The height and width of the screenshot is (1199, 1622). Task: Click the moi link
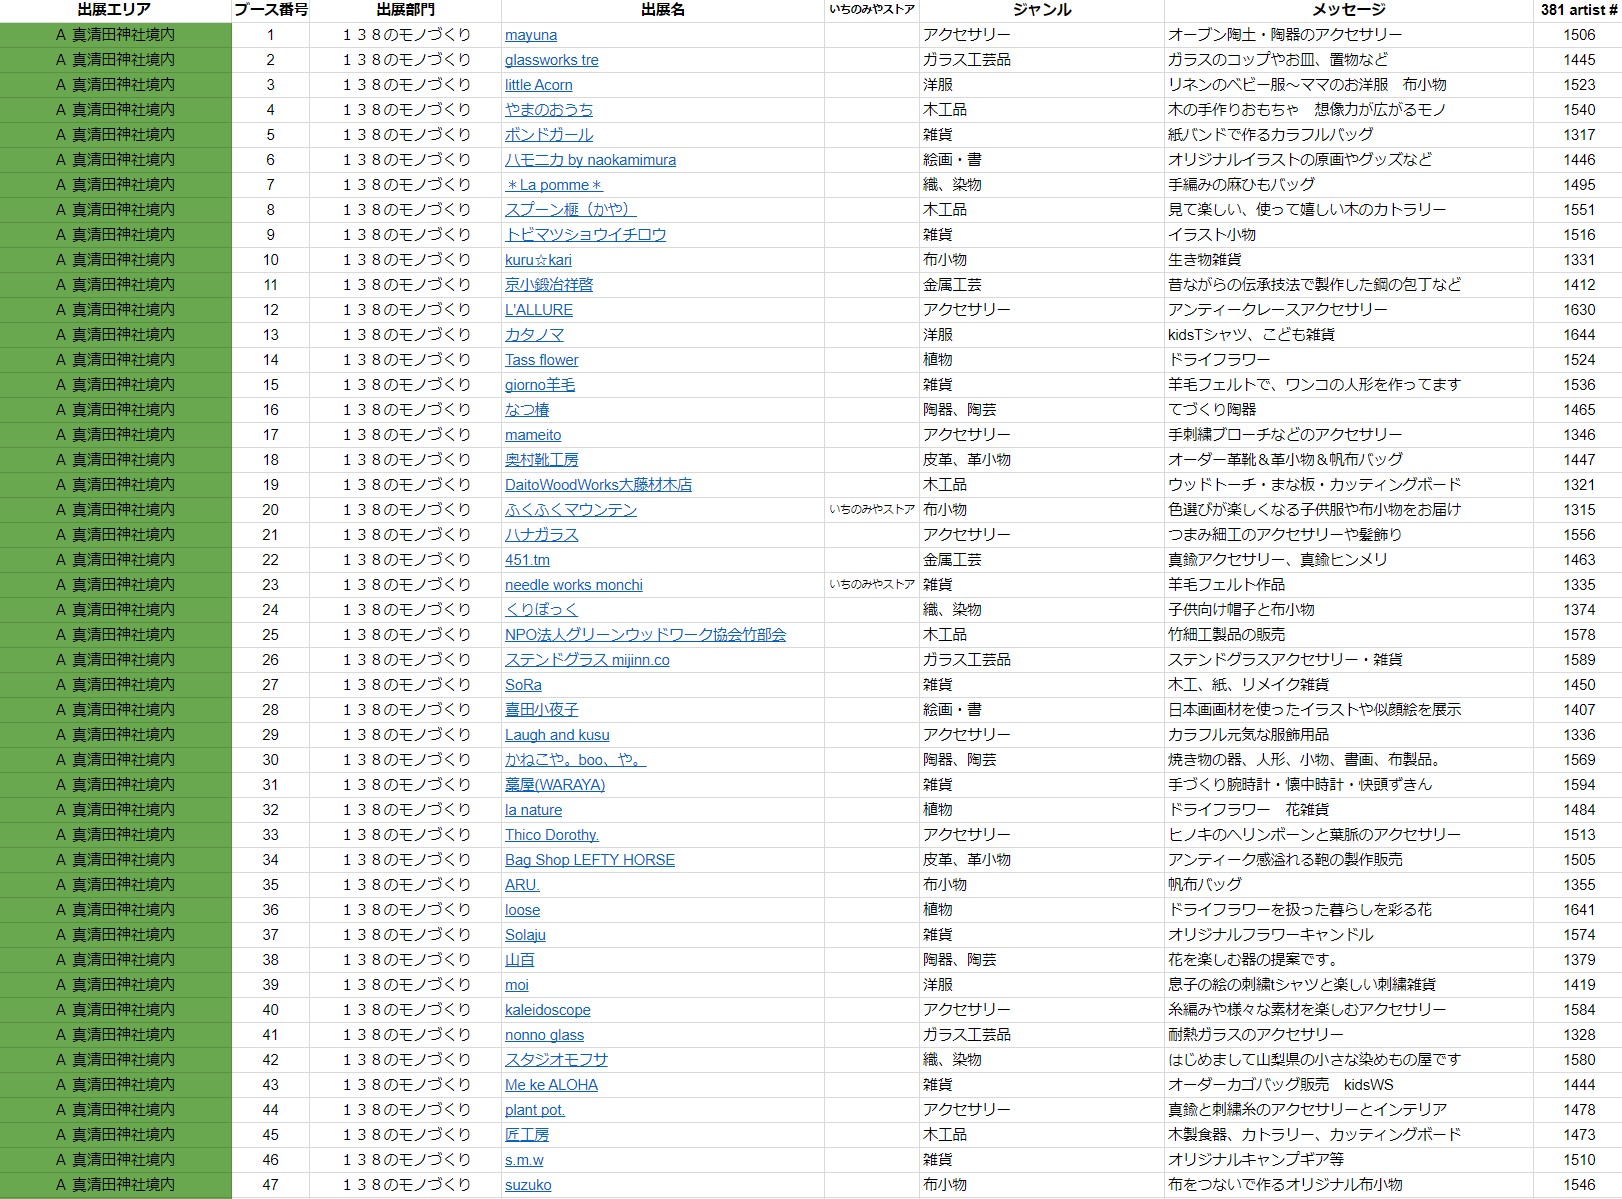point(516,985)
